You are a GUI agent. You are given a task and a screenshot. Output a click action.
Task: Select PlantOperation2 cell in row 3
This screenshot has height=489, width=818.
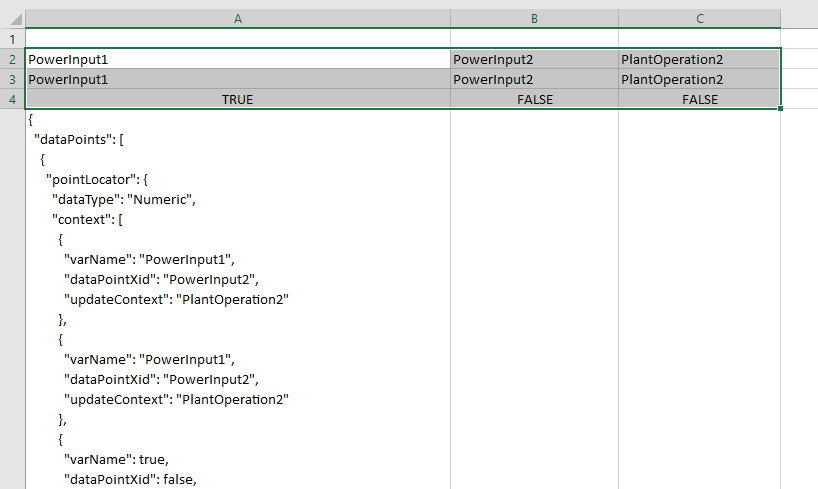click(x=699, y=79)
